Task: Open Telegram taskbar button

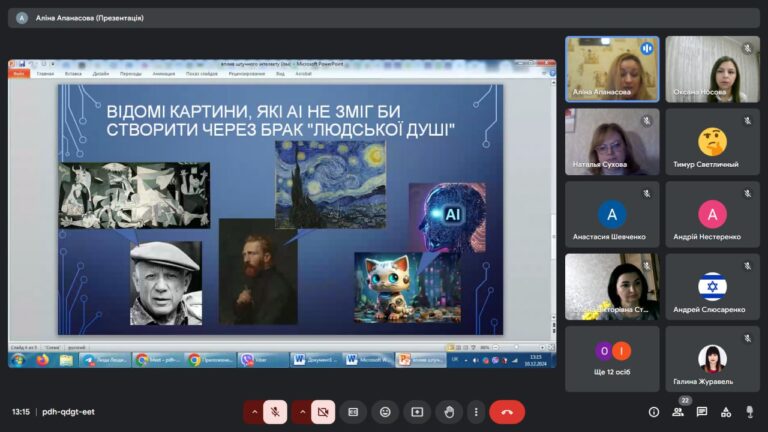Action: 105,360
